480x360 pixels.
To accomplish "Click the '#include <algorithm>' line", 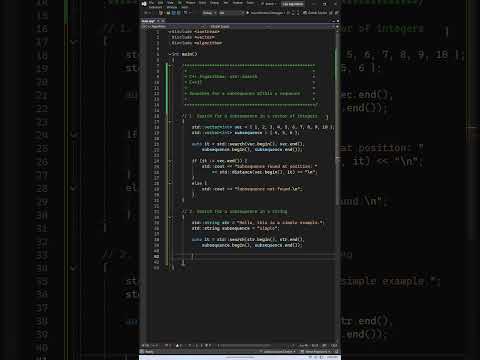I will point(197,43).
